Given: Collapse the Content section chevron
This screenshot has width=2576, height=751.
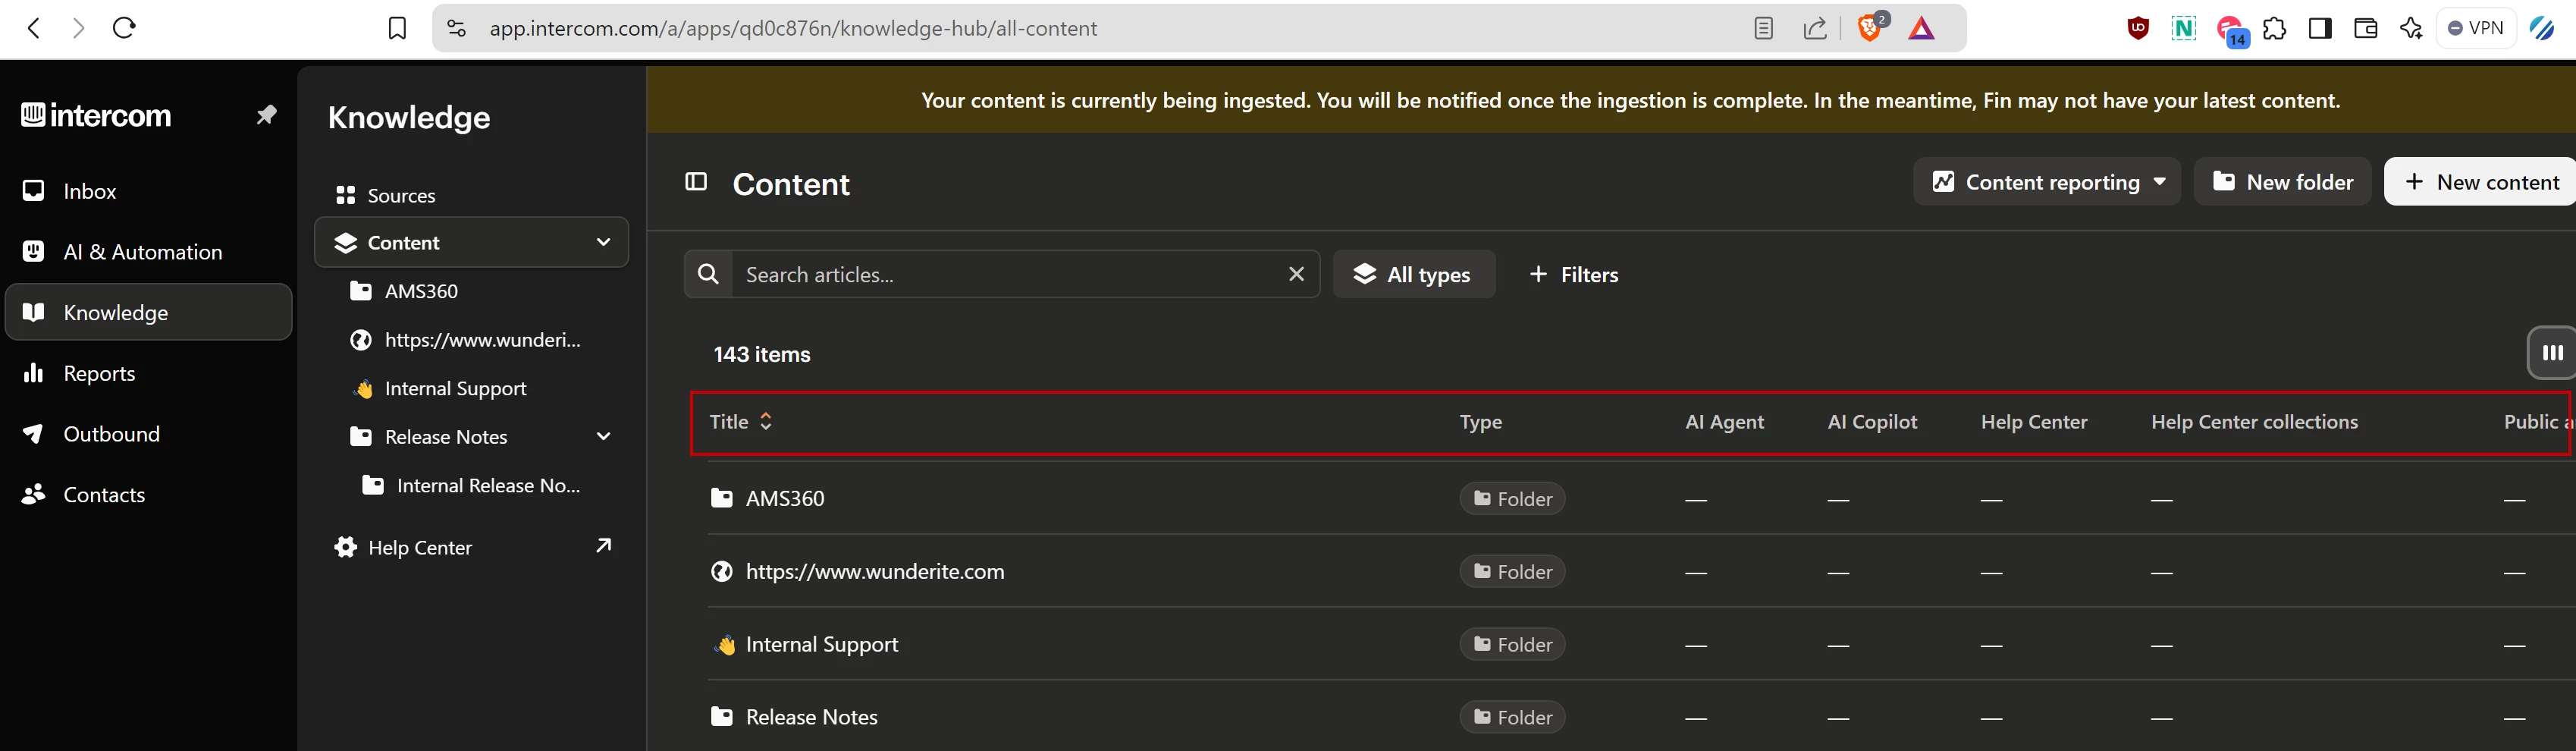Looking at the screenshot, I should coord(603,242).
